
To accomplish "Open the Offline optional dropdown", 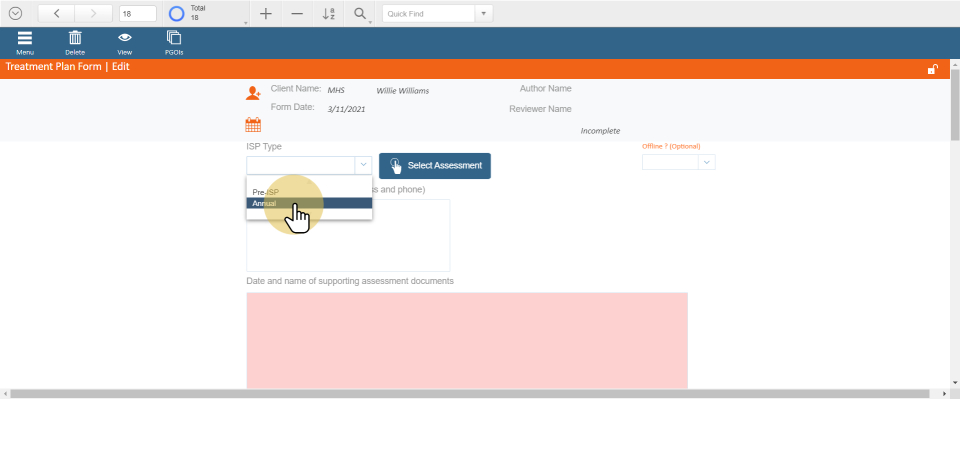I will (x=706, y=162).
